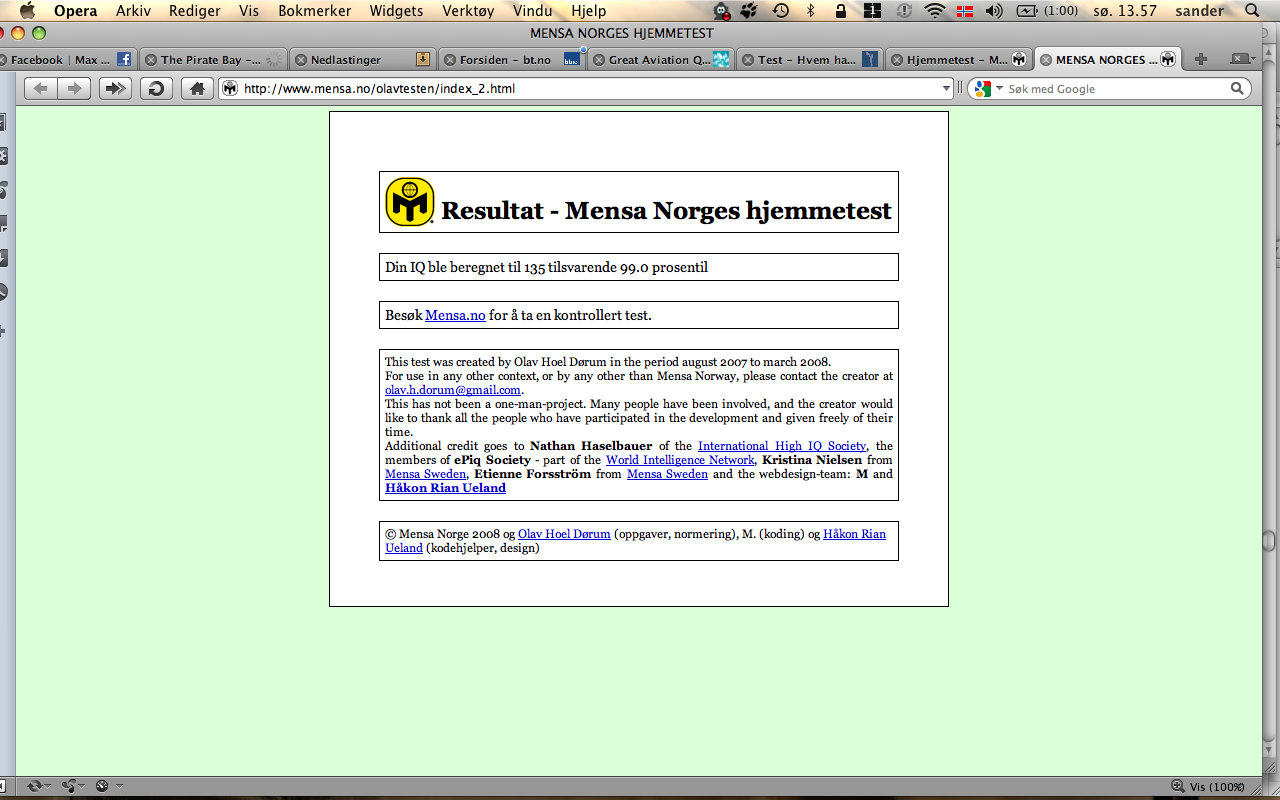This screenshot has height=800, width=1280.
Task: Open Spotlight search in the menu bar
Action: tap(1252, 11)
